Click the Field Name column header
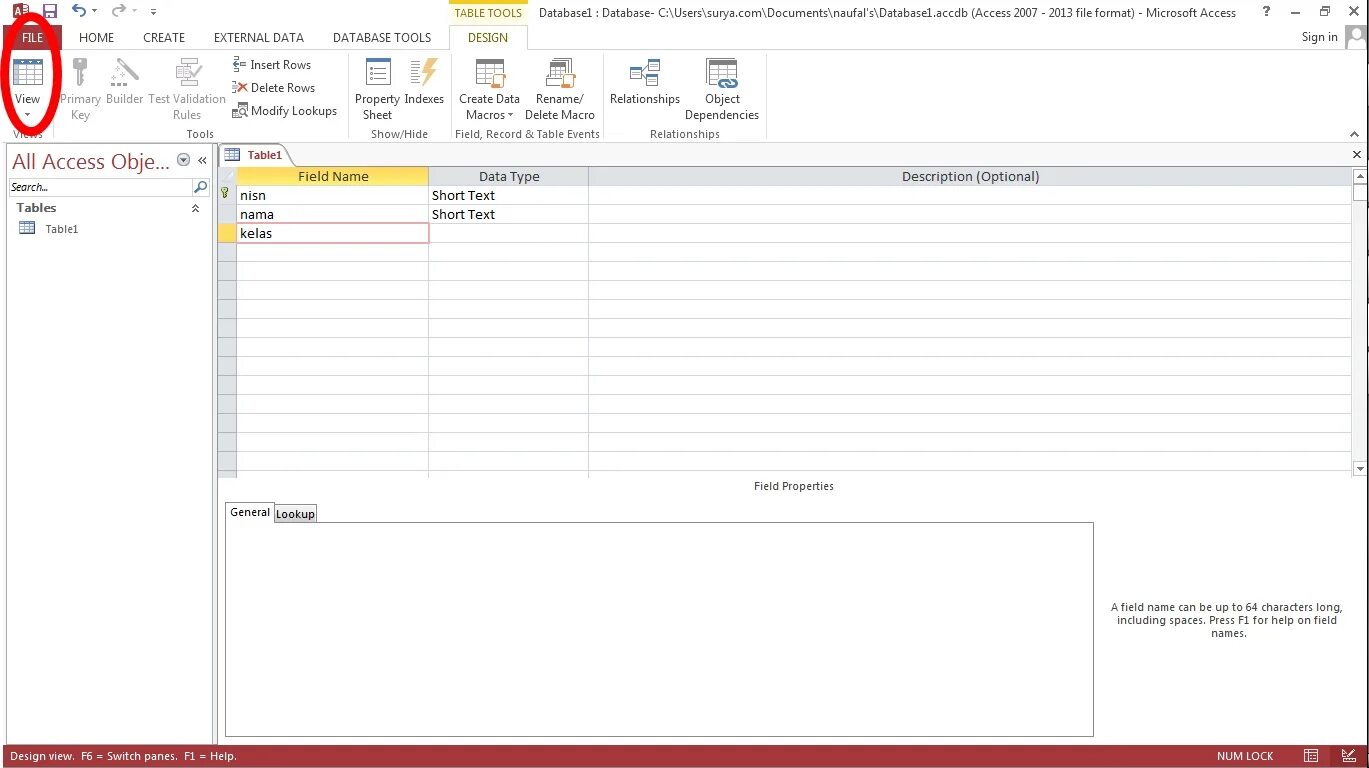Image resolution: width=1369 pixels, height=768 pixels. (x=333, y=176)
